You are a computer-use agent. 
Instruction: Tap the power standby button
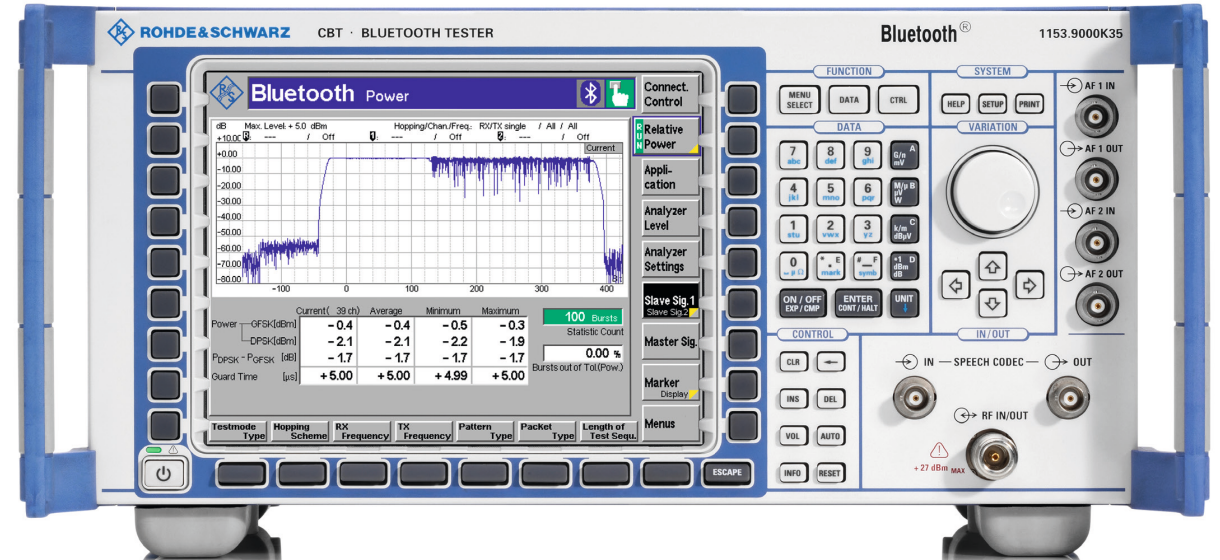[x=163, y=475]
